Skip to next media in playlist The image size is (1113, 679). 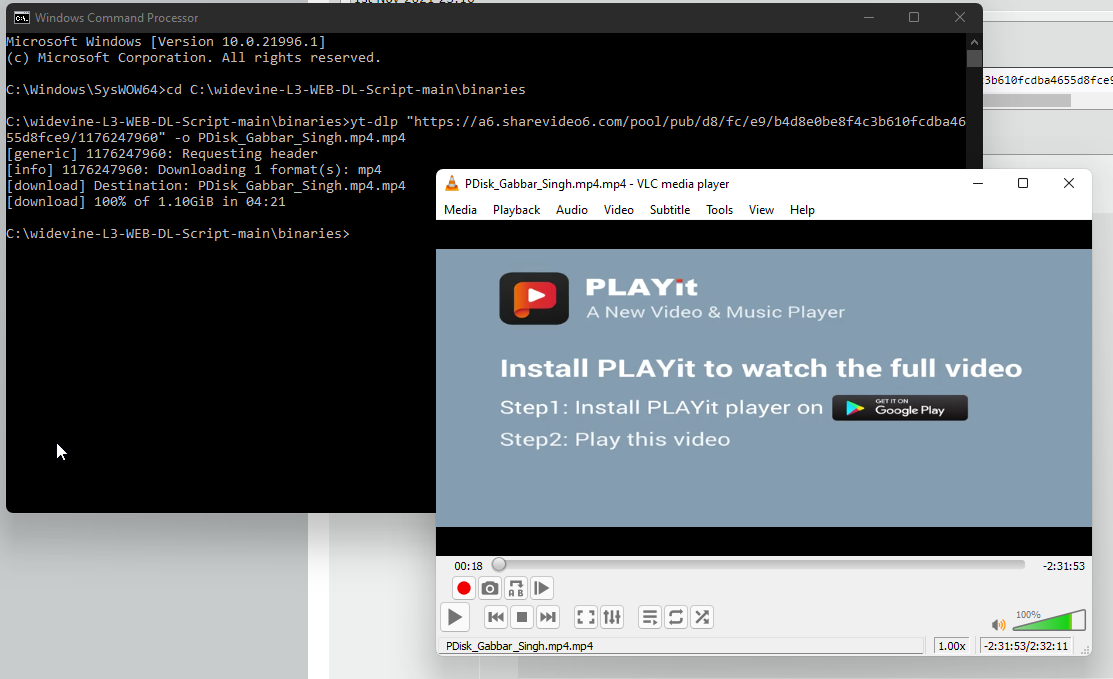(x=547, y=617)
